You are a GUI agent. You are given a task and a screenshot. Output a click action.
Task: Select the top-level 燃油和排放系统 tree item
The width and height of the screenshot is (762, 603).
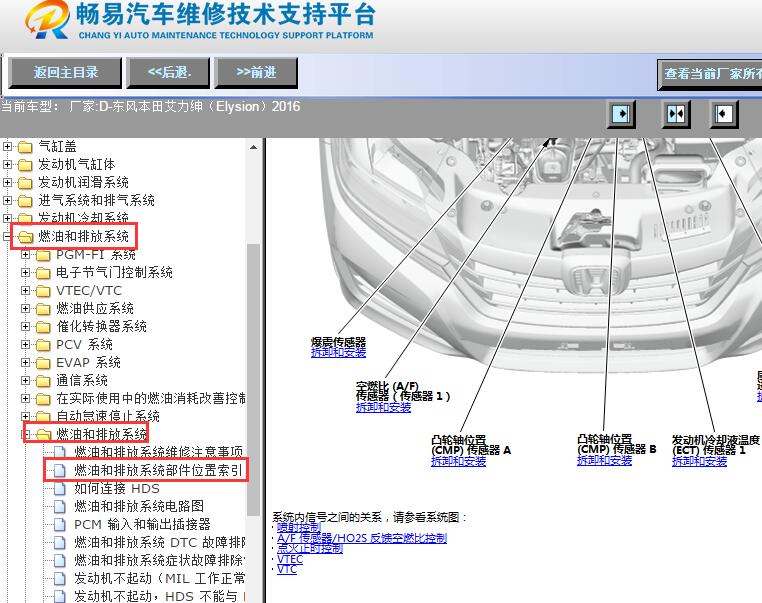[x=84, y=237]
